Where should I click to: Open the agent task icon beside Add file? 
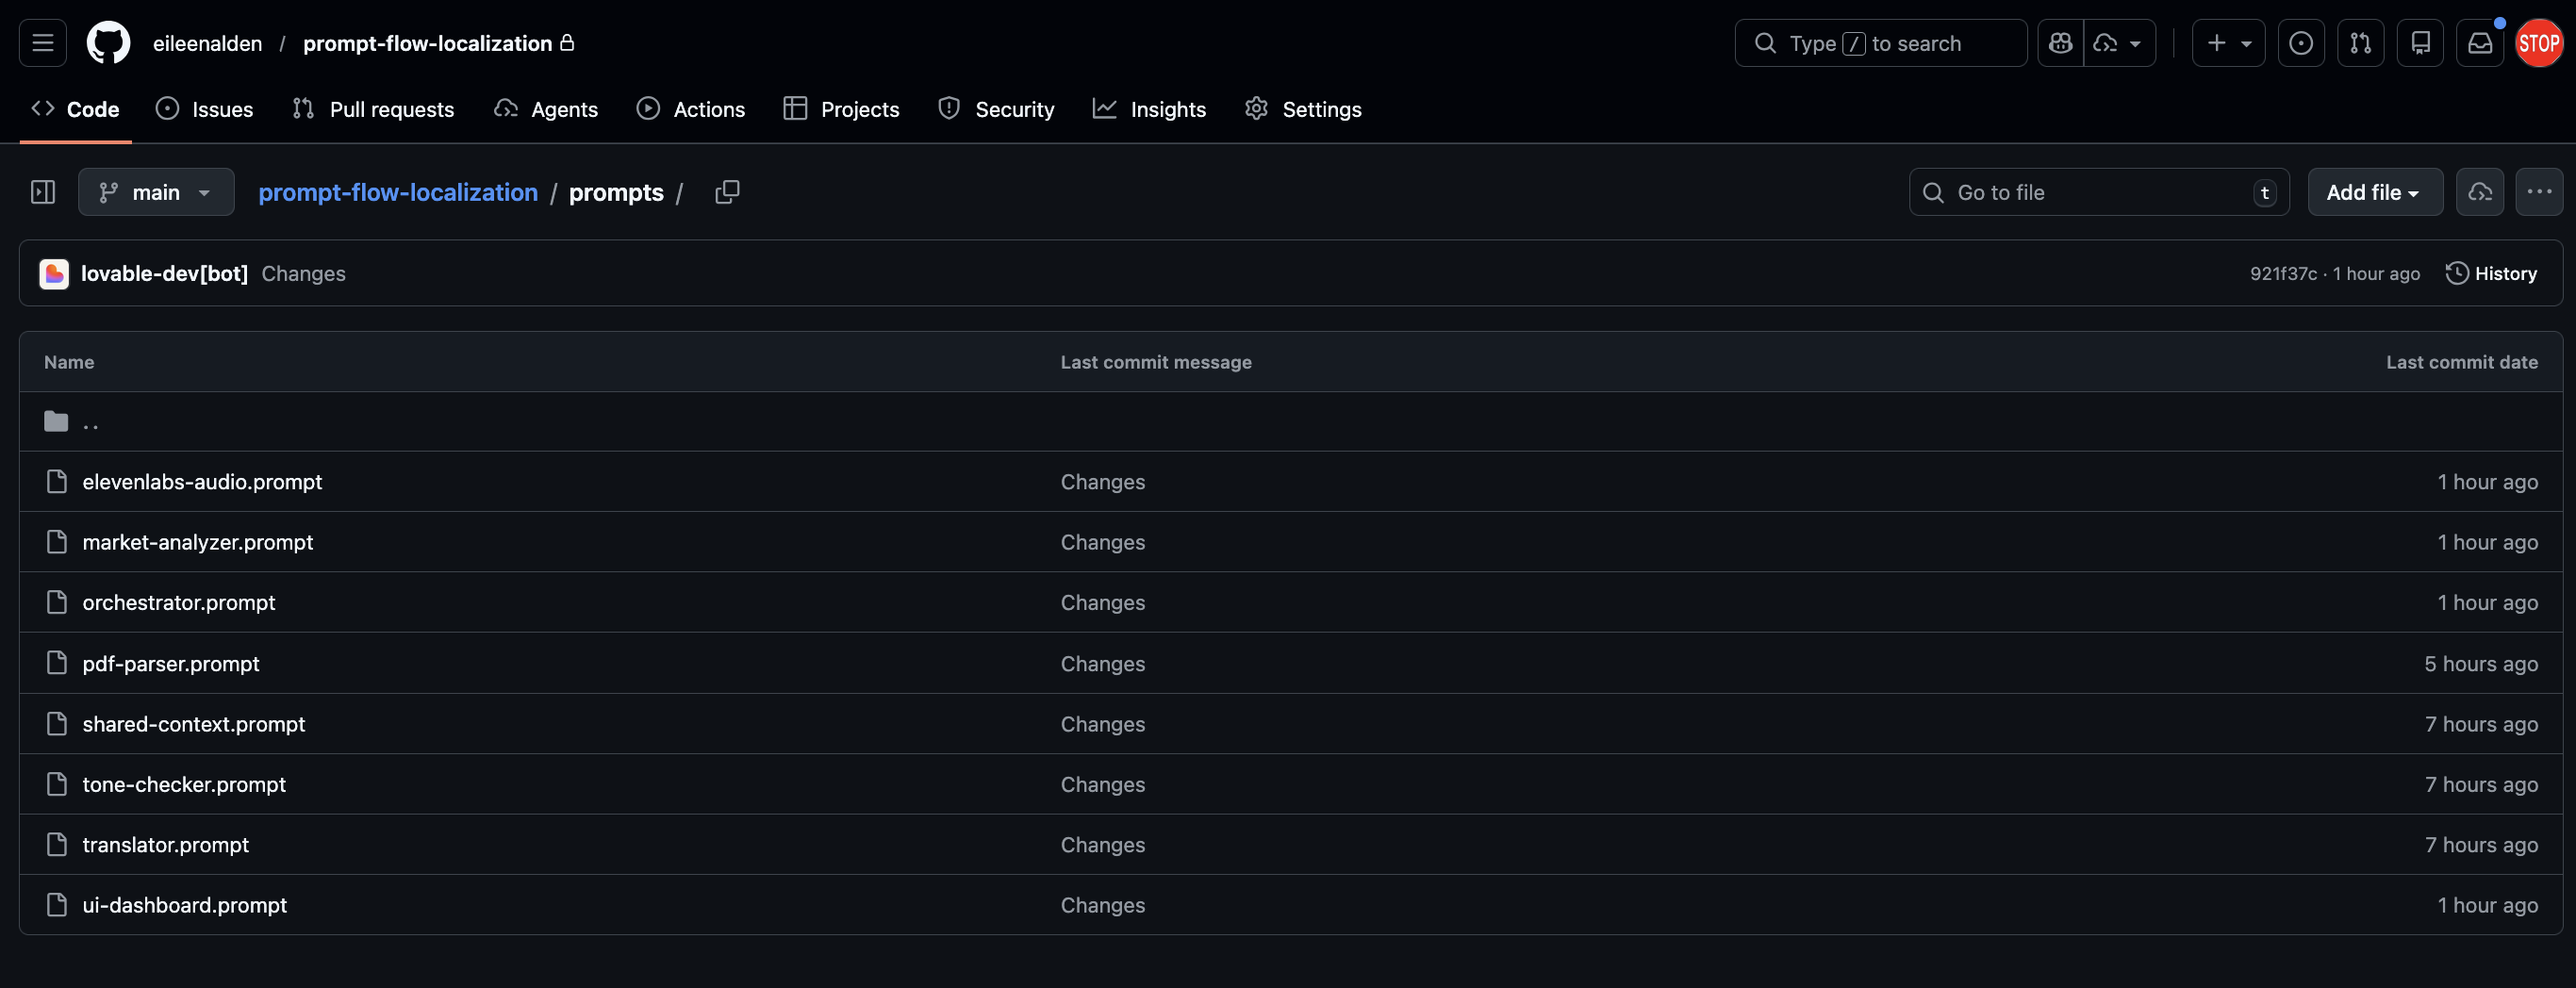click(x=2479, y=192)
